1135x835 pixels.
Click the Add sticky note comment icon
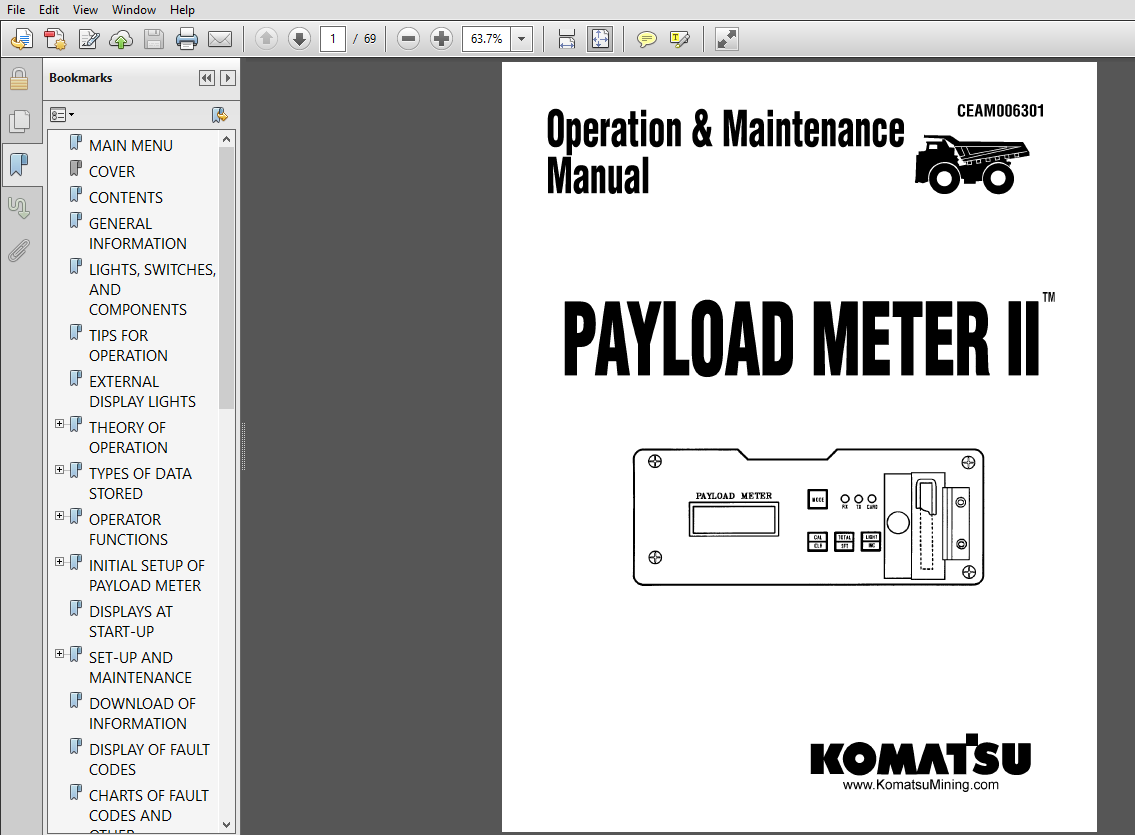(x=646, y=39)
